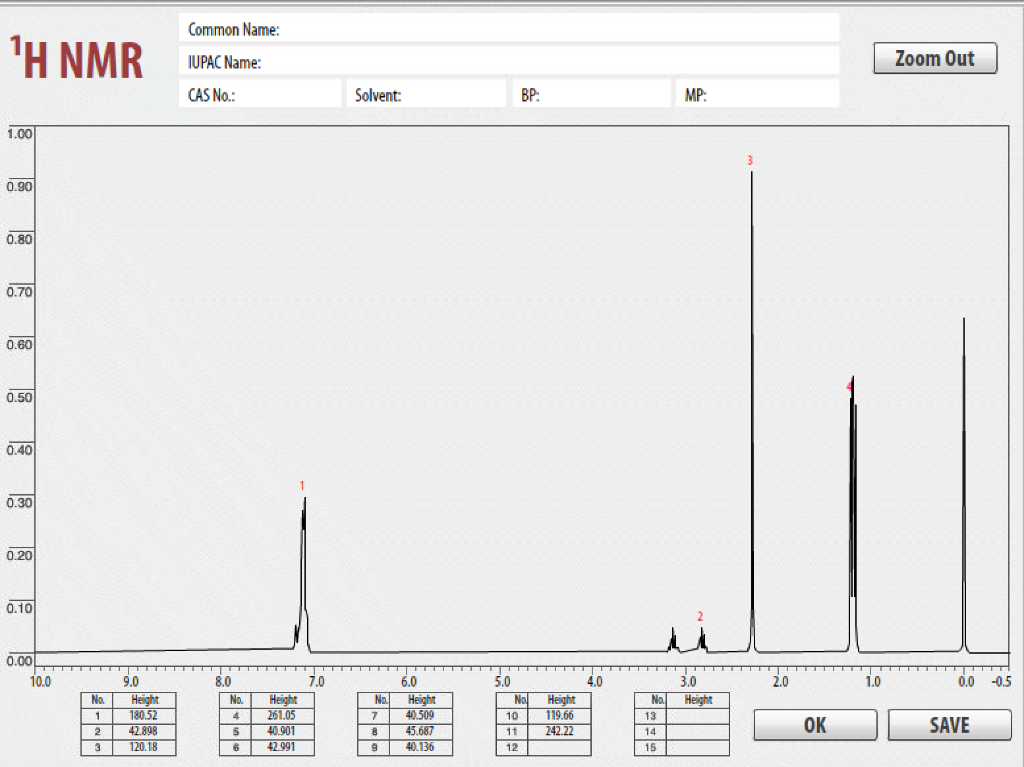Viewport: 1024px width, 767px height.
Task: Select height value 180.52 in first table
Action: click(x=146, y=716)
